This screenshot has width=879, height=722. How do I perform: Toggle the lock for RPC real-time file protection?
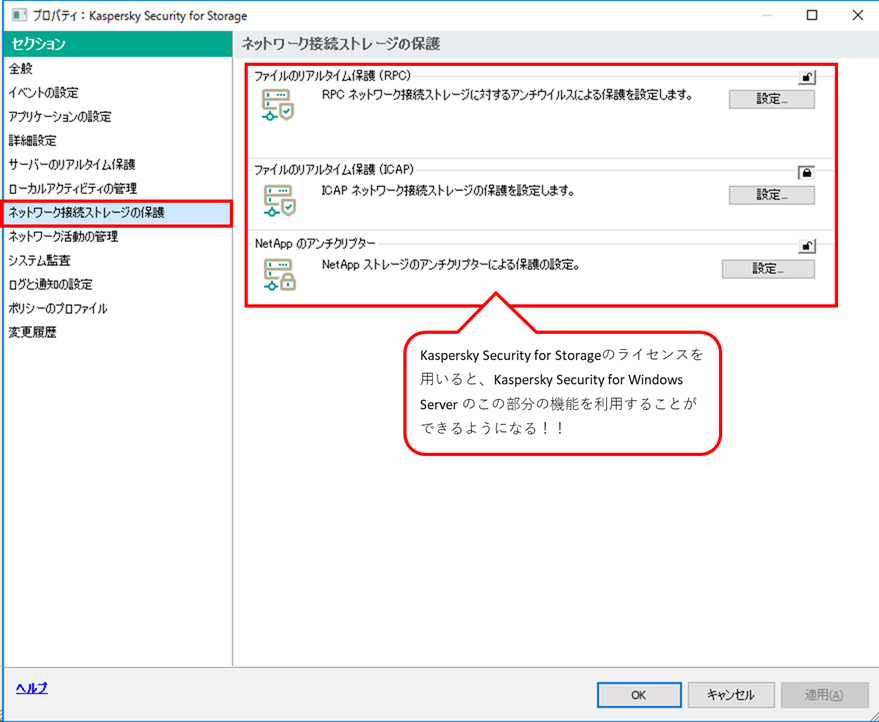(807, 77)
